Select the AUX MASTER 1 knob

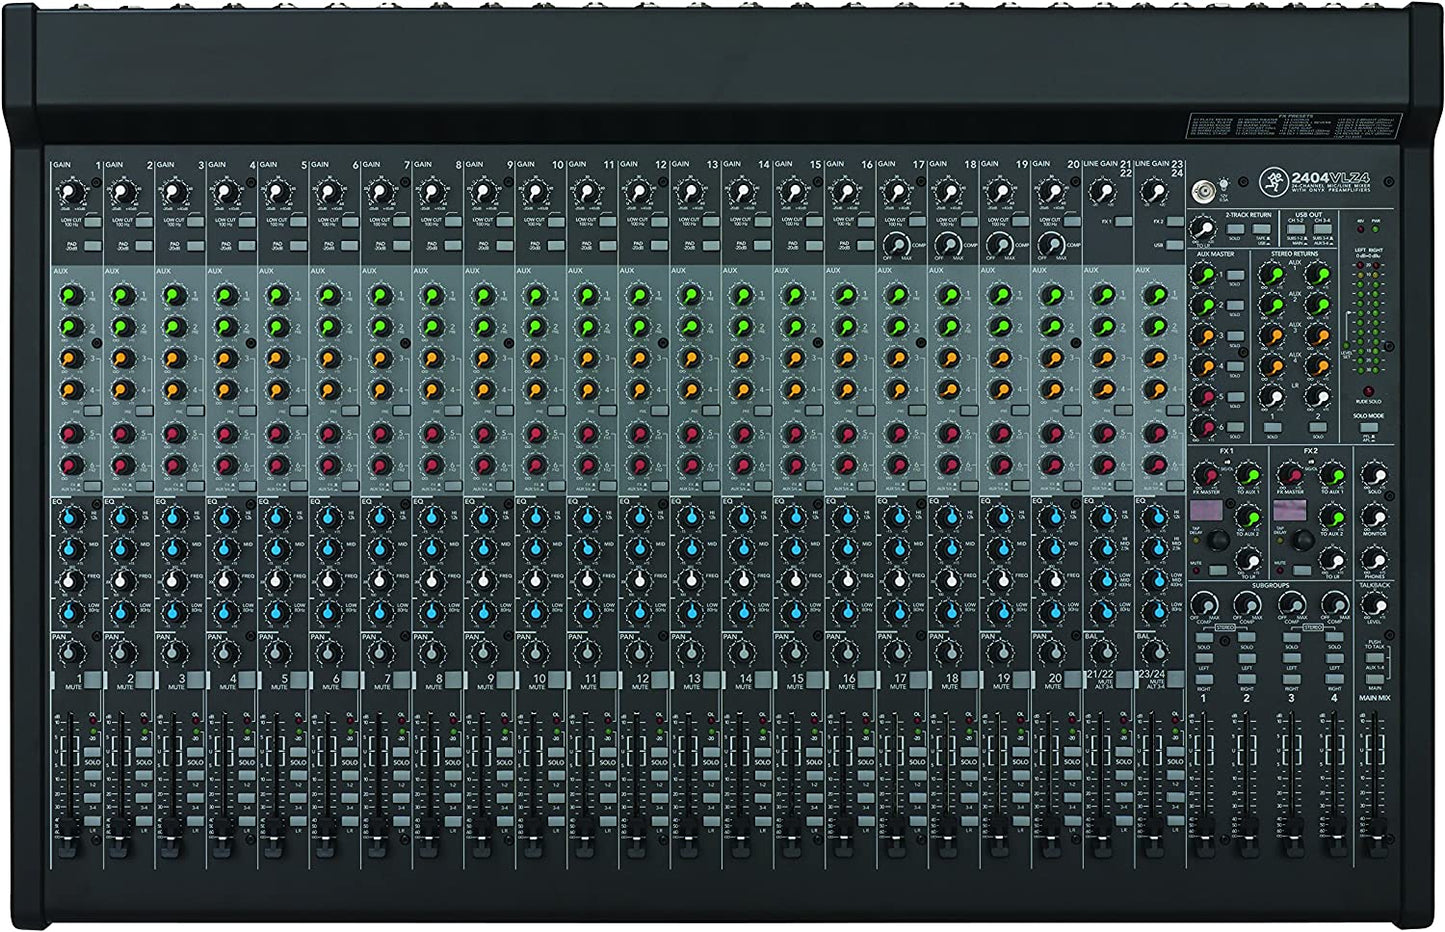pos(1202,275)
